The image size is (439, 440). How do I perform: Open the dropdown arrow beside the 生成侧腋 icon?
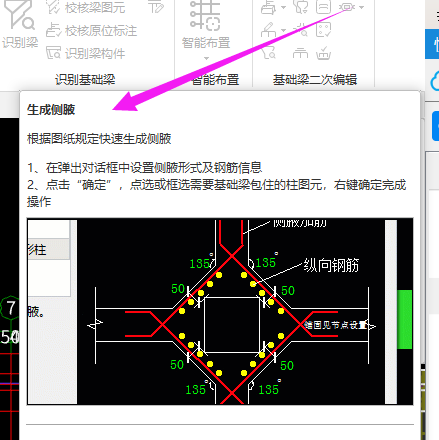362,7
